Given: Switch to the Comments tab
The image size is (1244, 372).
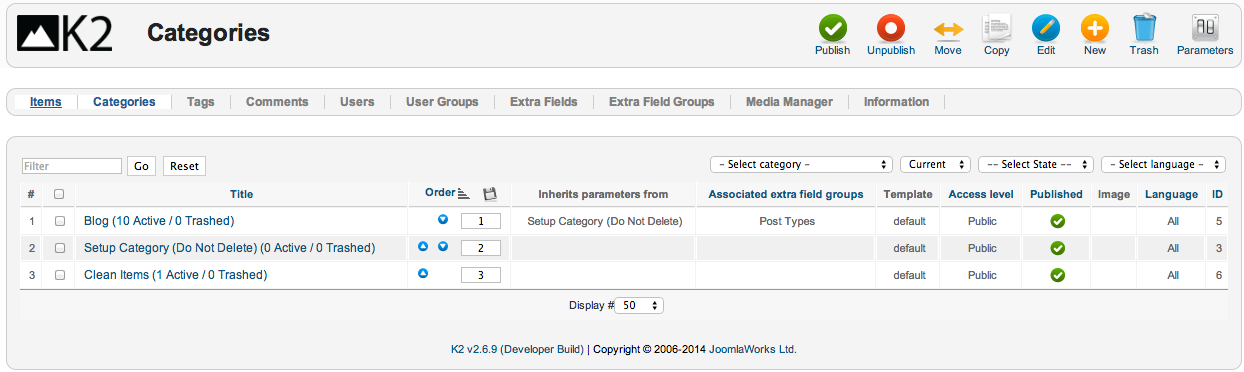Looking at the screenshot, I should (277, 102).
